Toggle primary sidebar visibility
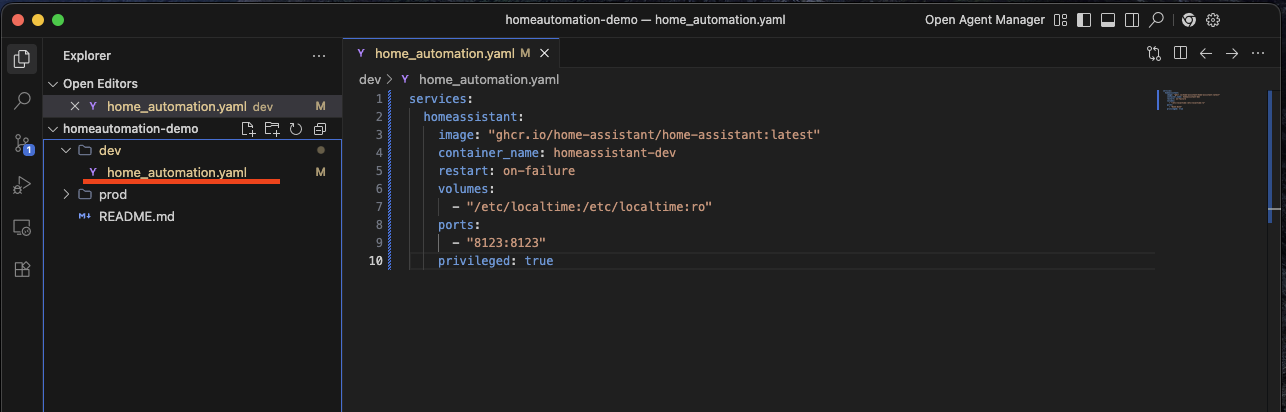The width and height of the screenshot is (1286, 412). [1084, 20]
